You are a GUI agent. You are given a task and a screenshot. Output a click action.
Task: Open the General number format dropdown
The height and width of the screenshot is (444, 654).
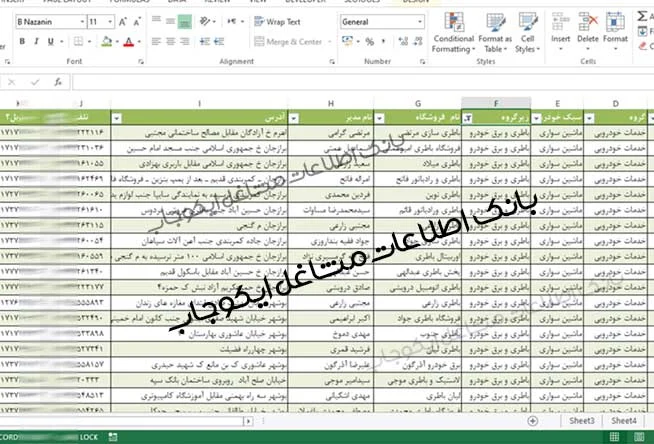[420, 22]
